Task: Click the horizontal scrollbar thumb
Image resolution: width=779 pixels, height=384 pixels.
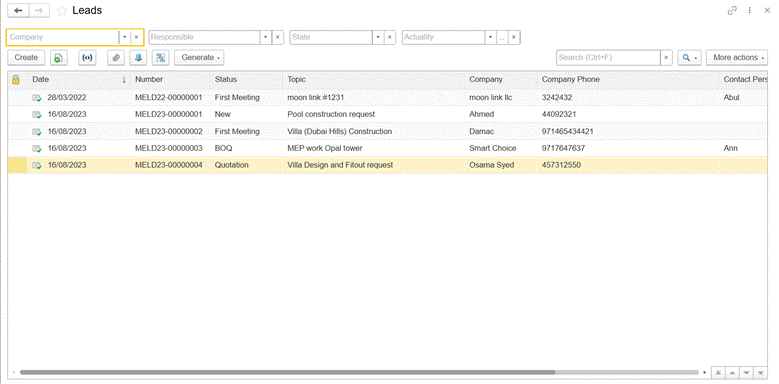Action: (x=287, y=372)
